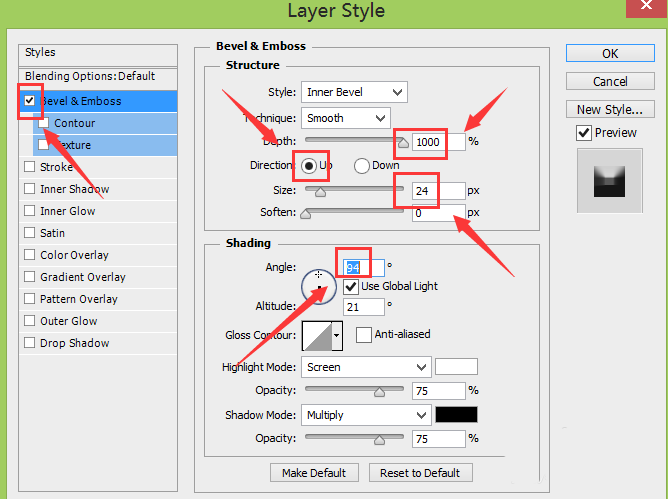Click the style preview thumbnail

(x=610, y=181)
